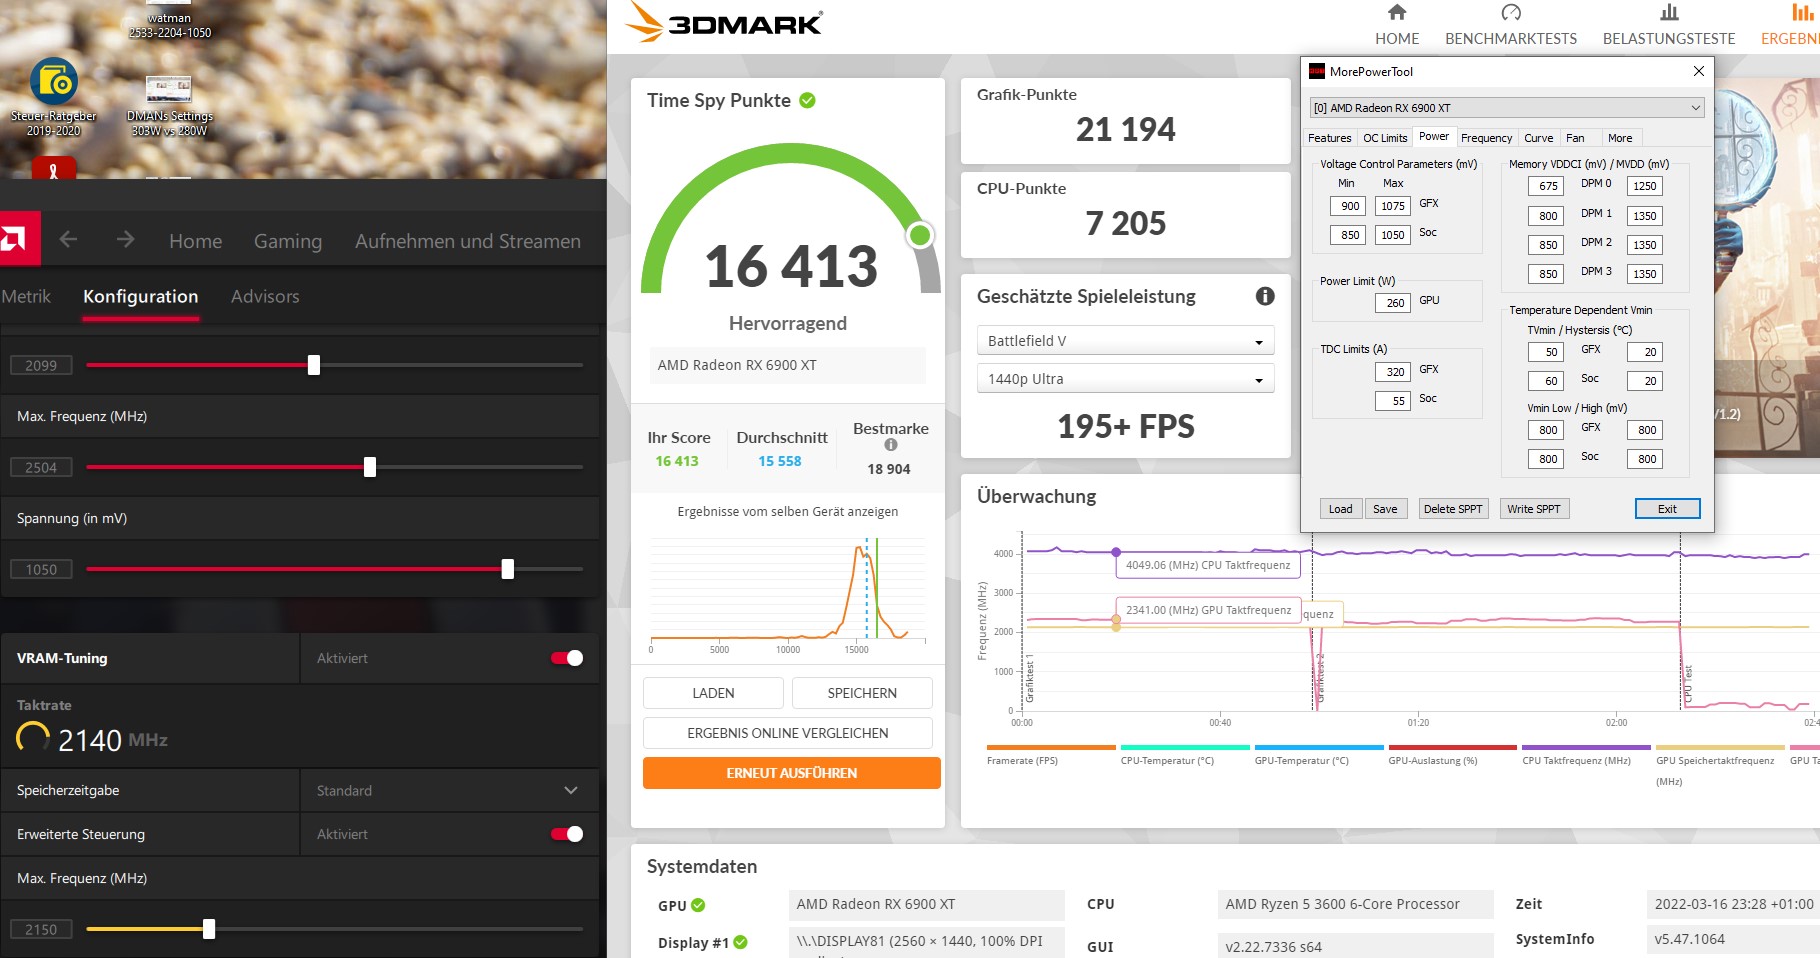Click the Write SPPT button

pyautogui.click(x=1534, y=509)
